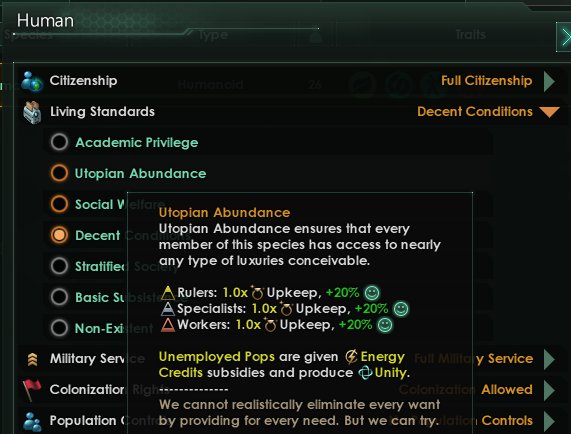Select Stratified Society living standard

pos(59,266)
